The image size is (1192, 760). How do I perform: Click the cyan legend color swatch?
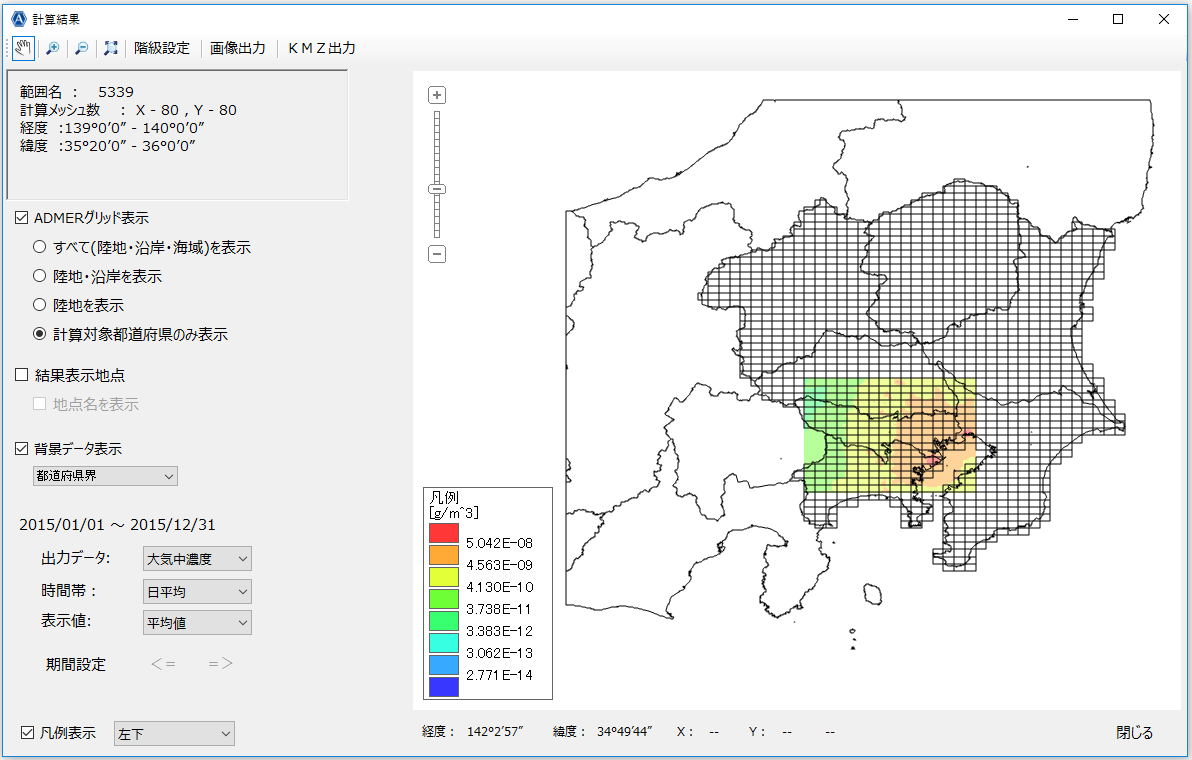tap(444, 643)
